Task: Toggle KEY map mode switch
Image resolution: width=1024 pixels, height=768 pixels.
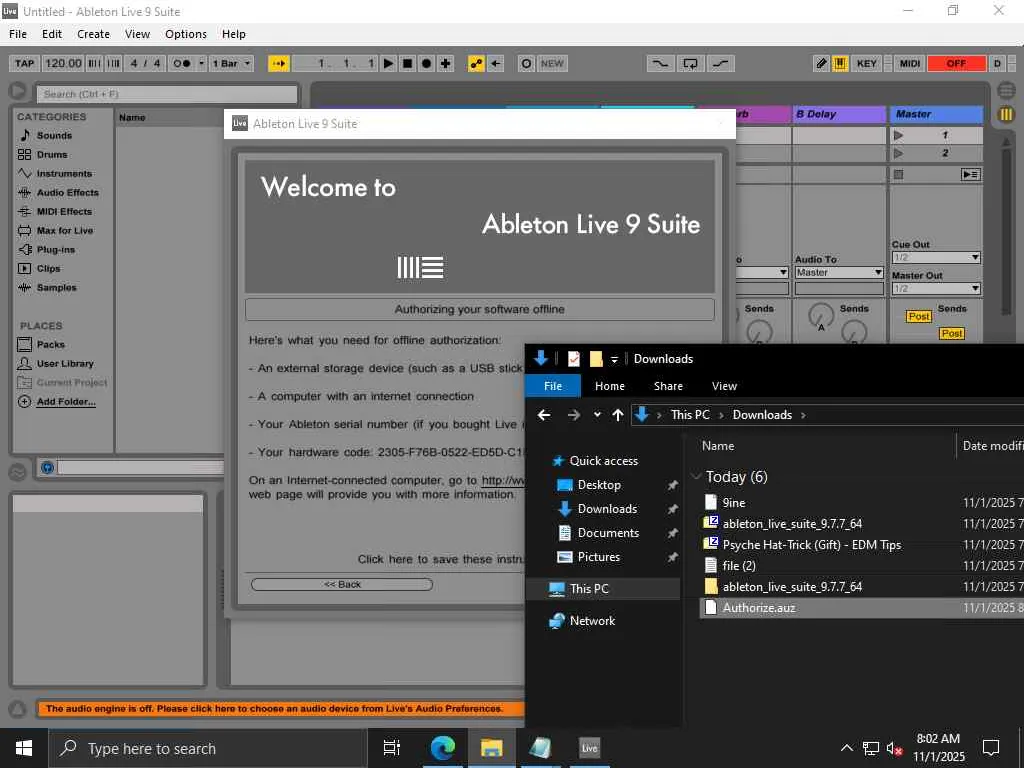Action: 867,63
